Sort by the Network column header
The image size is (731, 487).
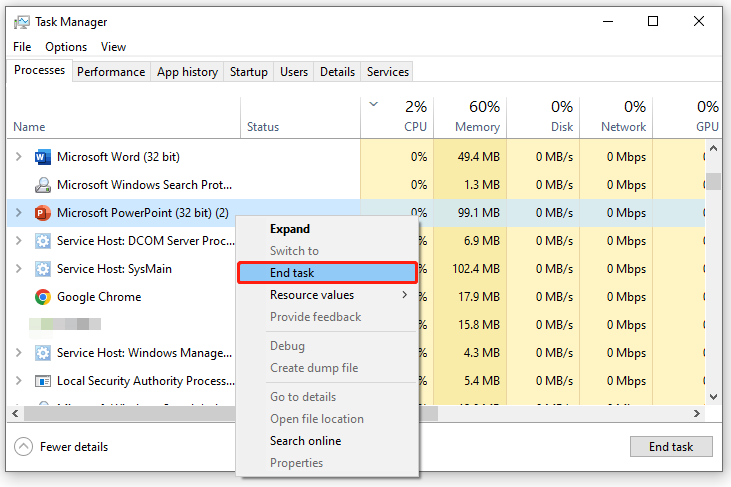[616, 117]
